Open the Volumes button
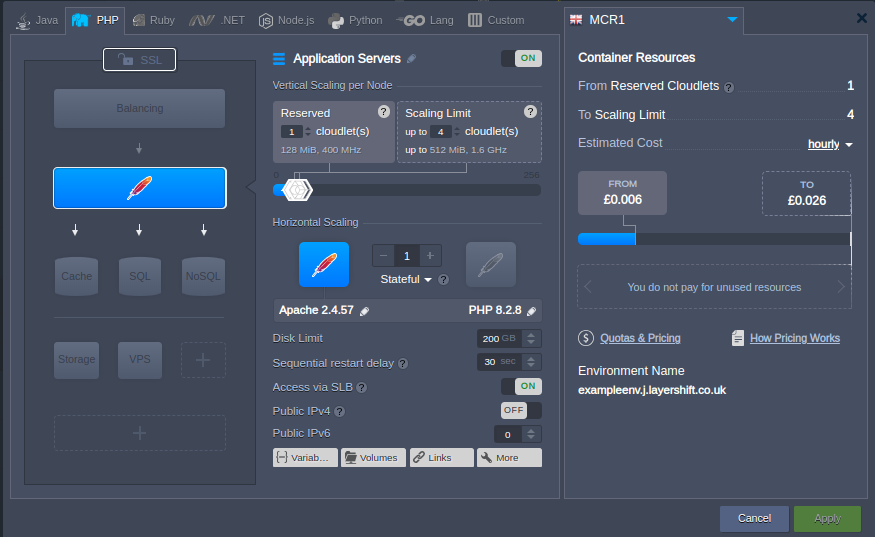Viewport: 875px width, 537px height. [373, 458]
